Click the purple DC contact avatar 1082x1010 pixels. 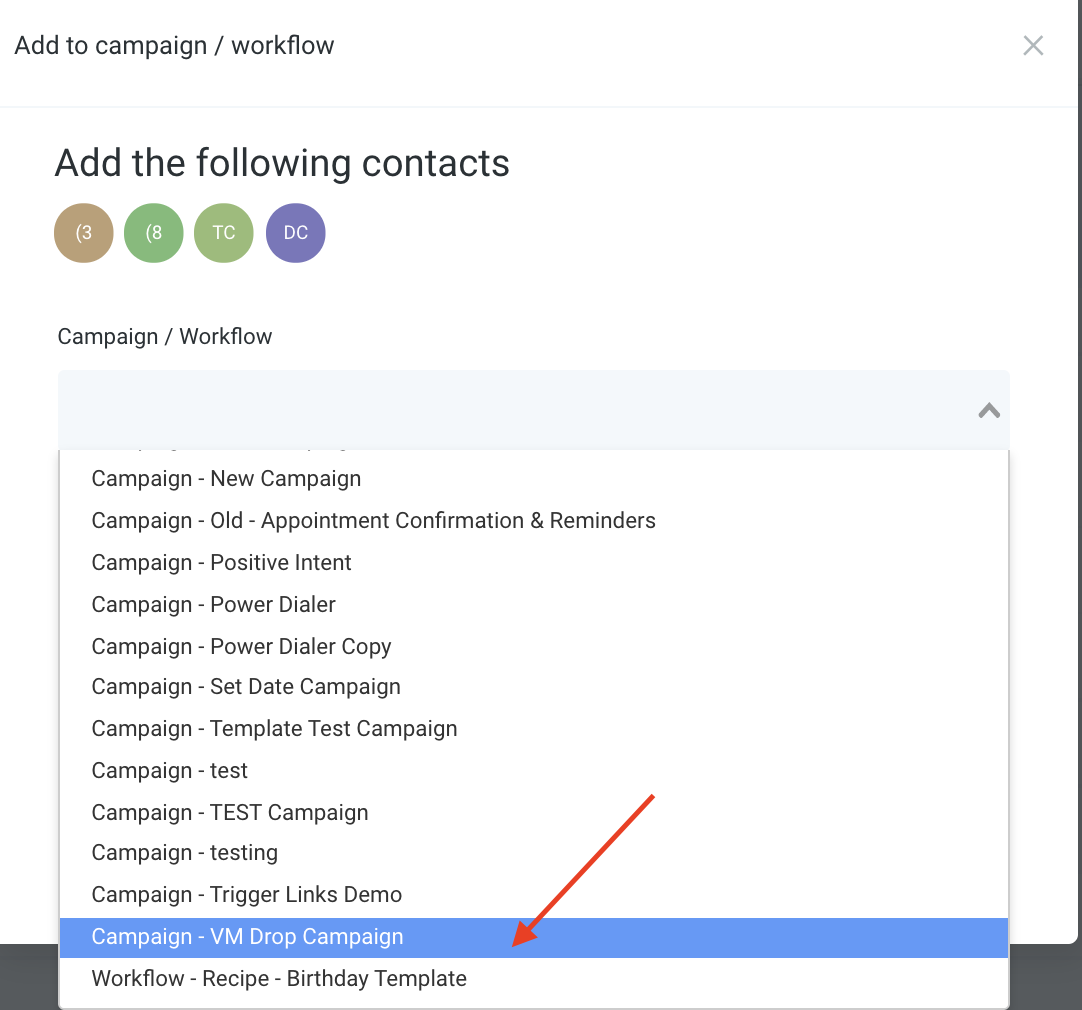coord(295,232)
